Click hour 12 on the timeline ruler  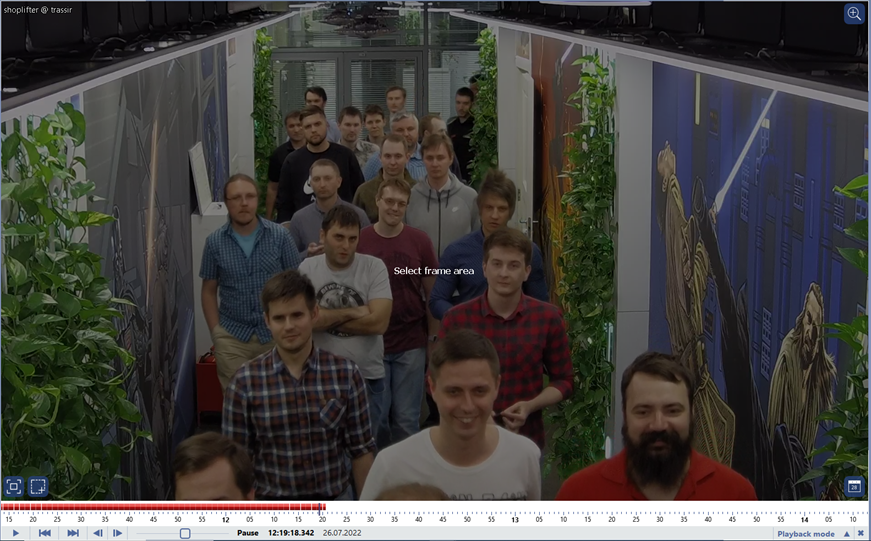(225, 520)
